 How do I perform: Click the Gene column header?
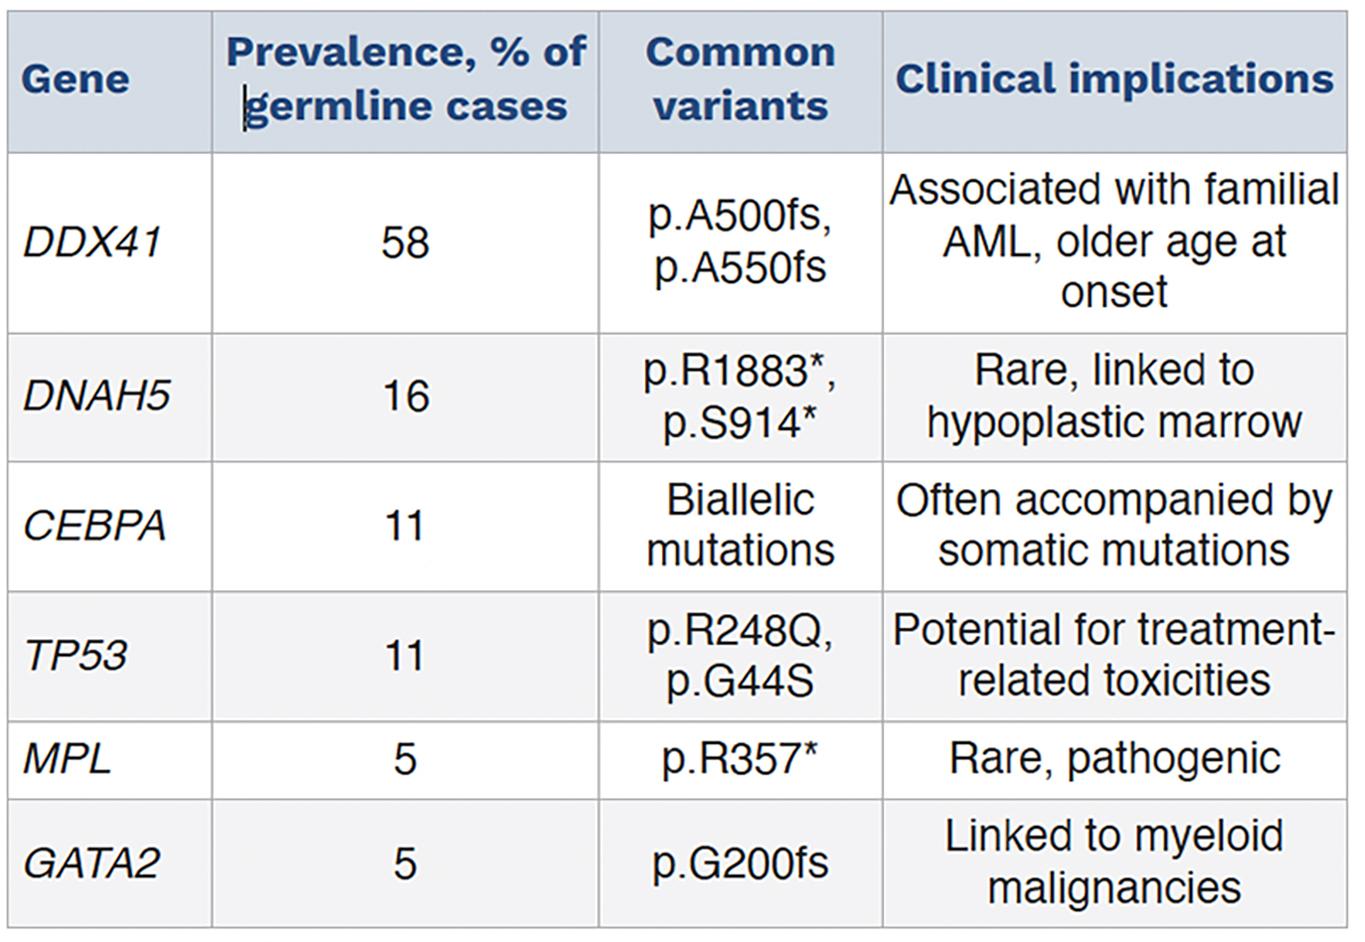click(75, 80)
